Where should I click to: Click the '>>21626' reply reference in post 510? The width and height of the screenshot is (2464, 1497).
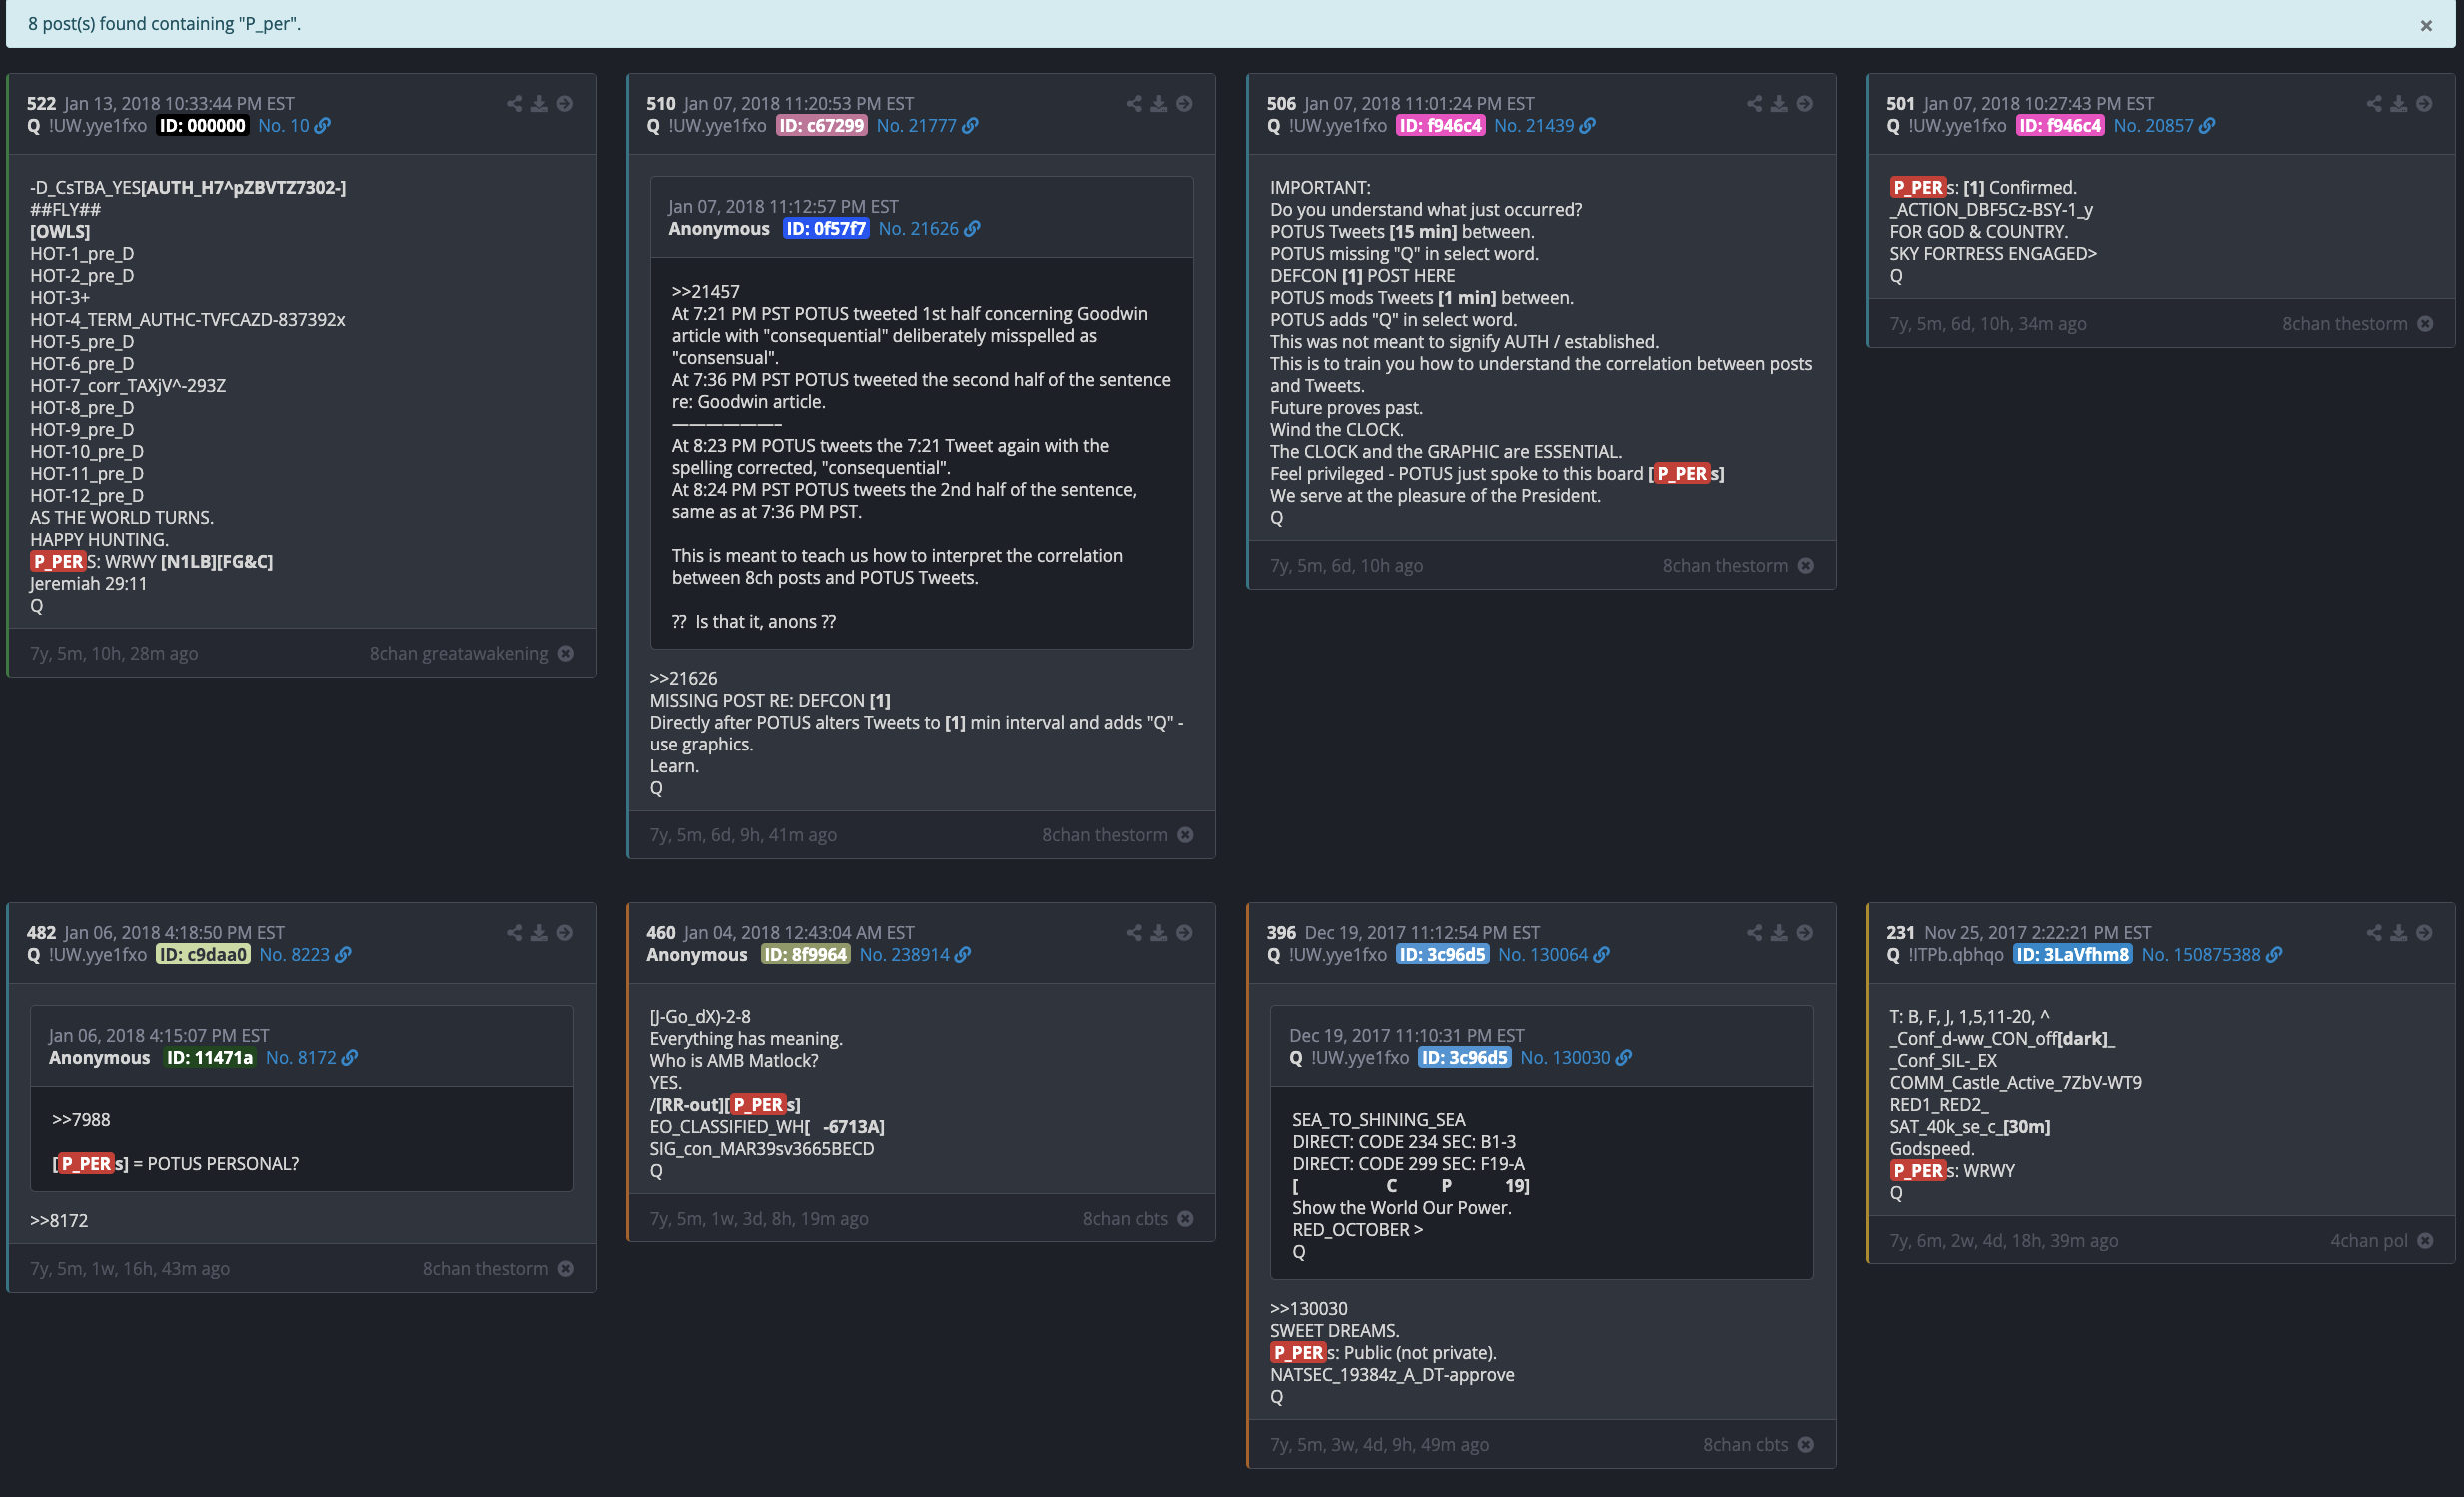683,678
